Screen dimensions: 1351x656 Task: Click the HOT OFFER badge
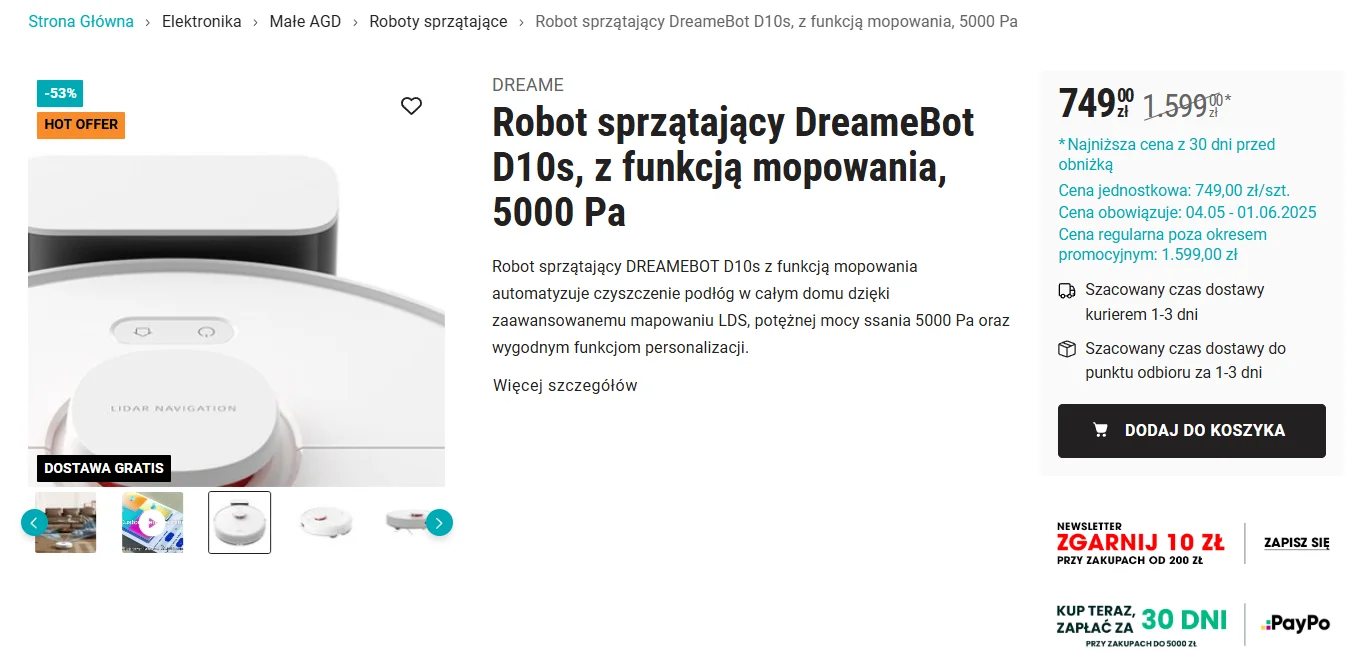[81, 125]
